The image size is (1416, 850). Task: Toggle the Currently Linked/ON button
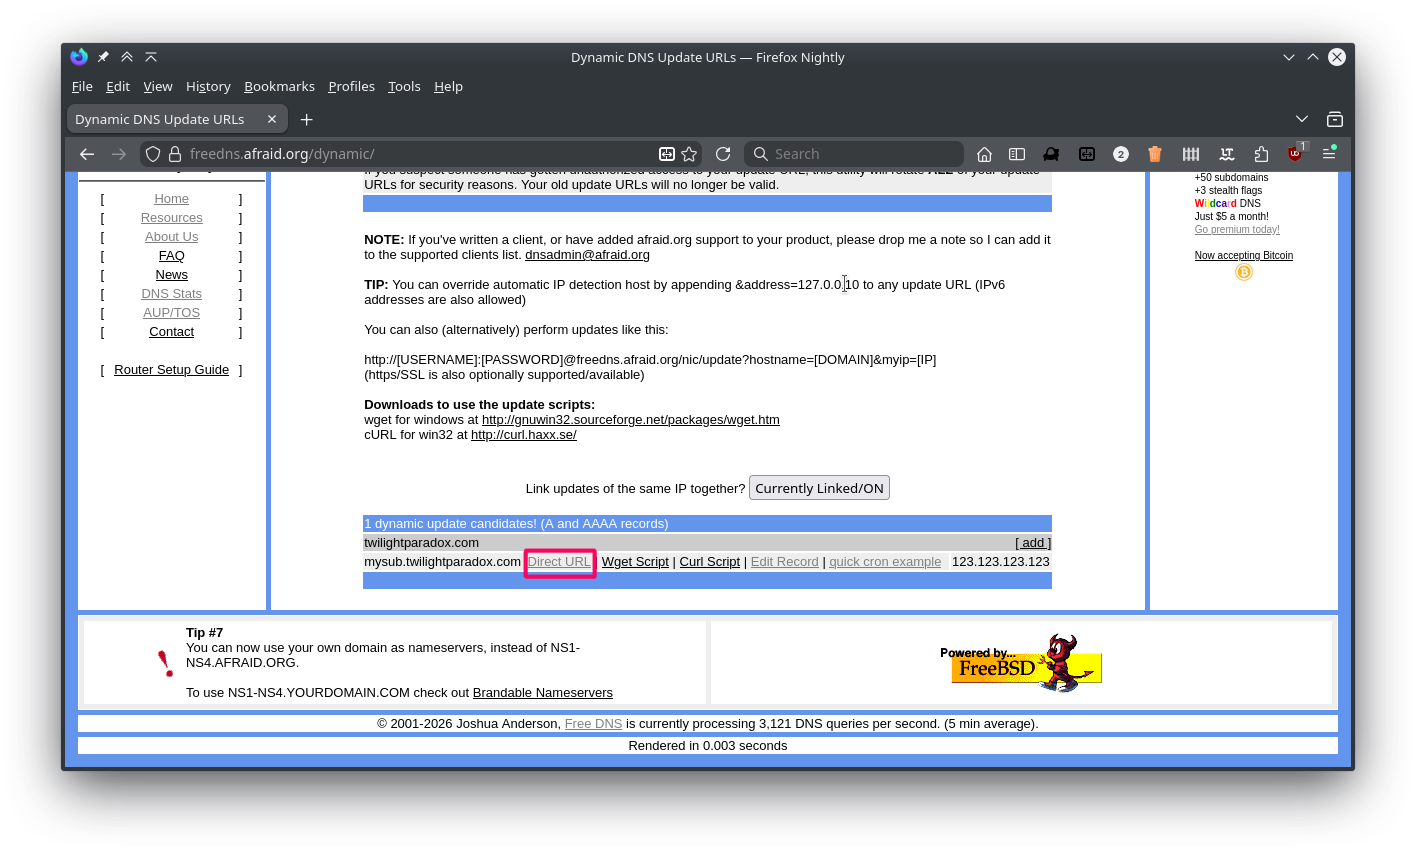point(819,488)
